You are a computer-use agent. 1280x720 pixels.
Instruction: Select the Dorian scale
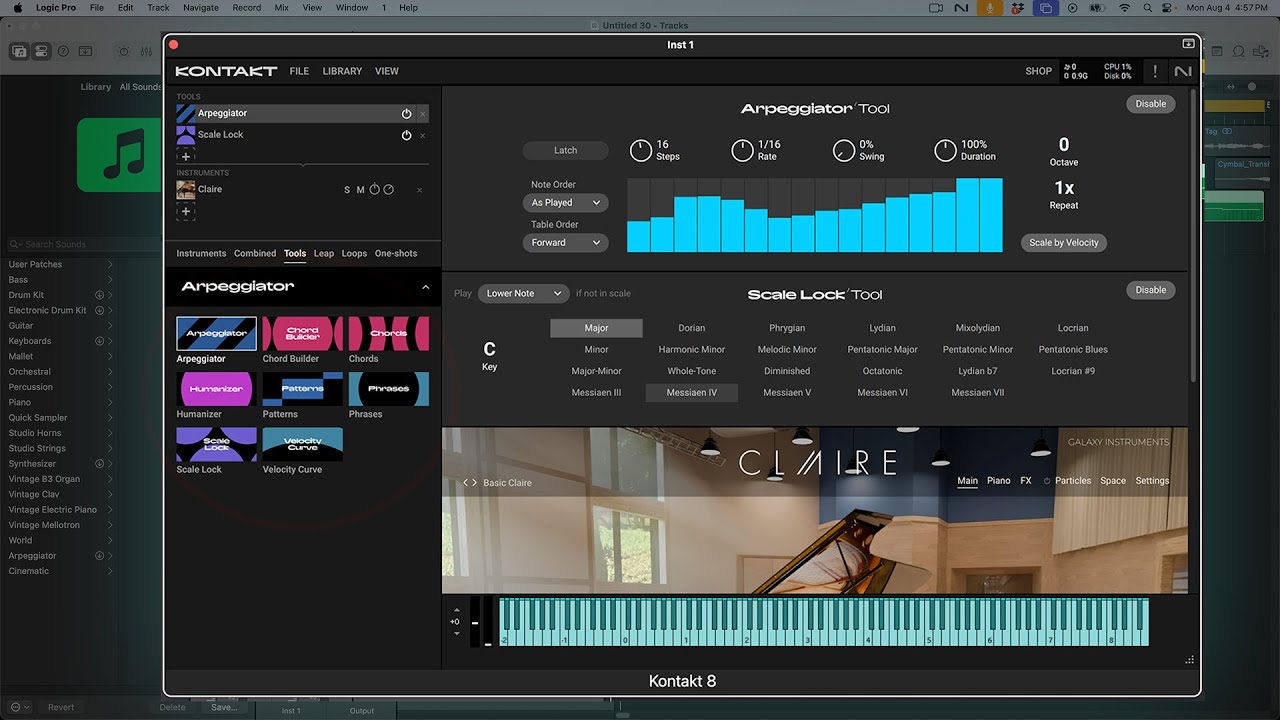click(x=692, y=328)
